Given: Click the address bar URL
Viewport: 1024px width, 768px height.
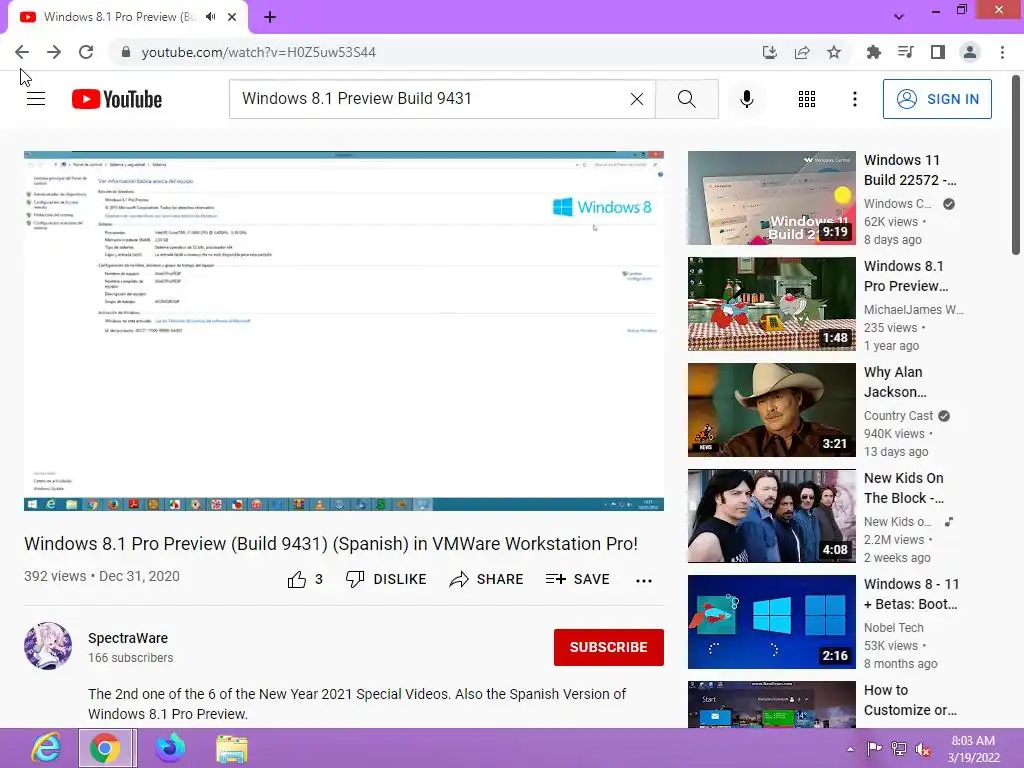Looking at the screenshot, I should (259, 52).
